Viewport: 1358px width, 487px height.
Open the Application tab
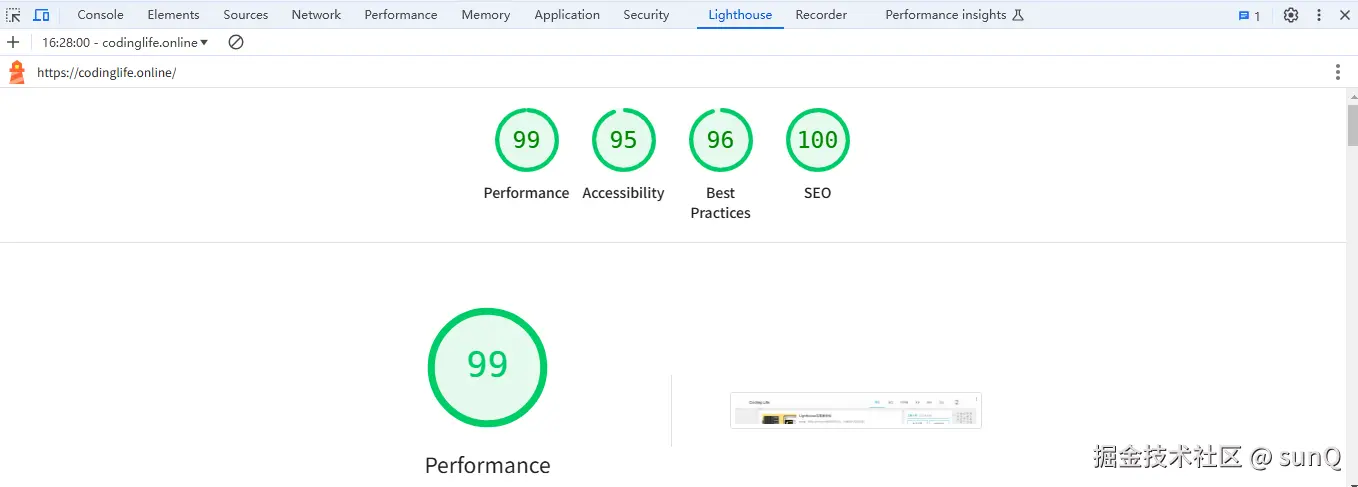click(567, 15)
